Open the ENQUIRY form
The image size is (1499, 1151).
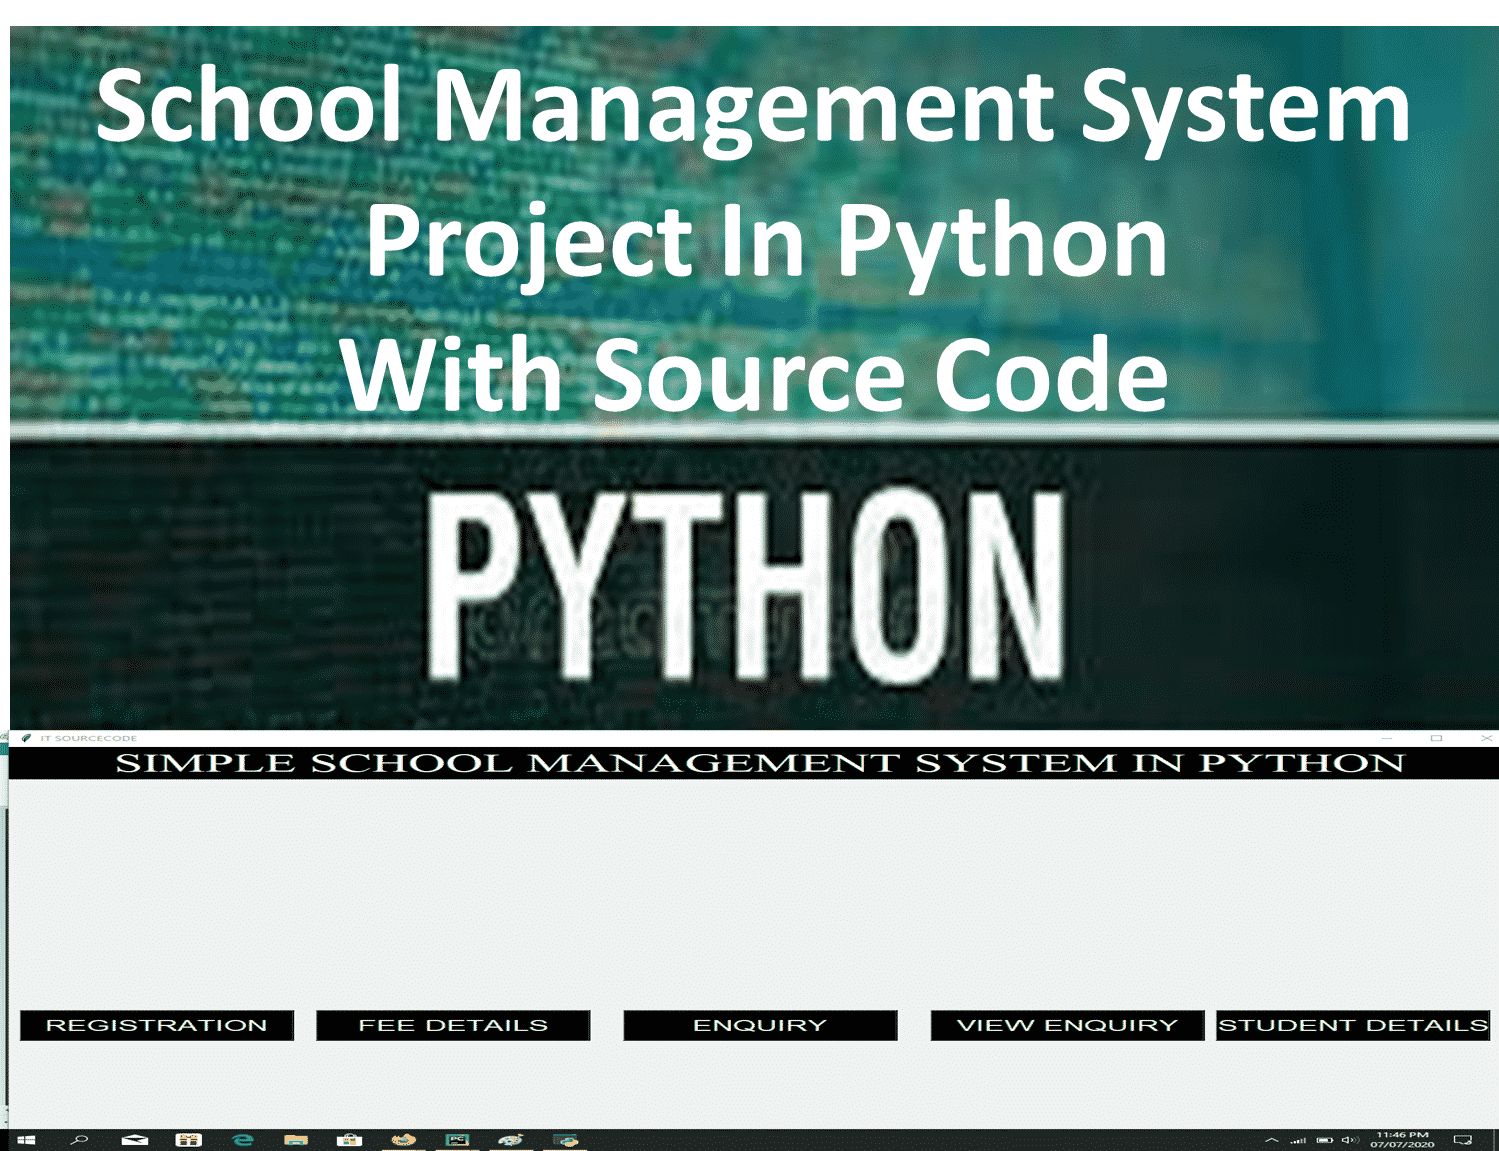pos(760,1024)
